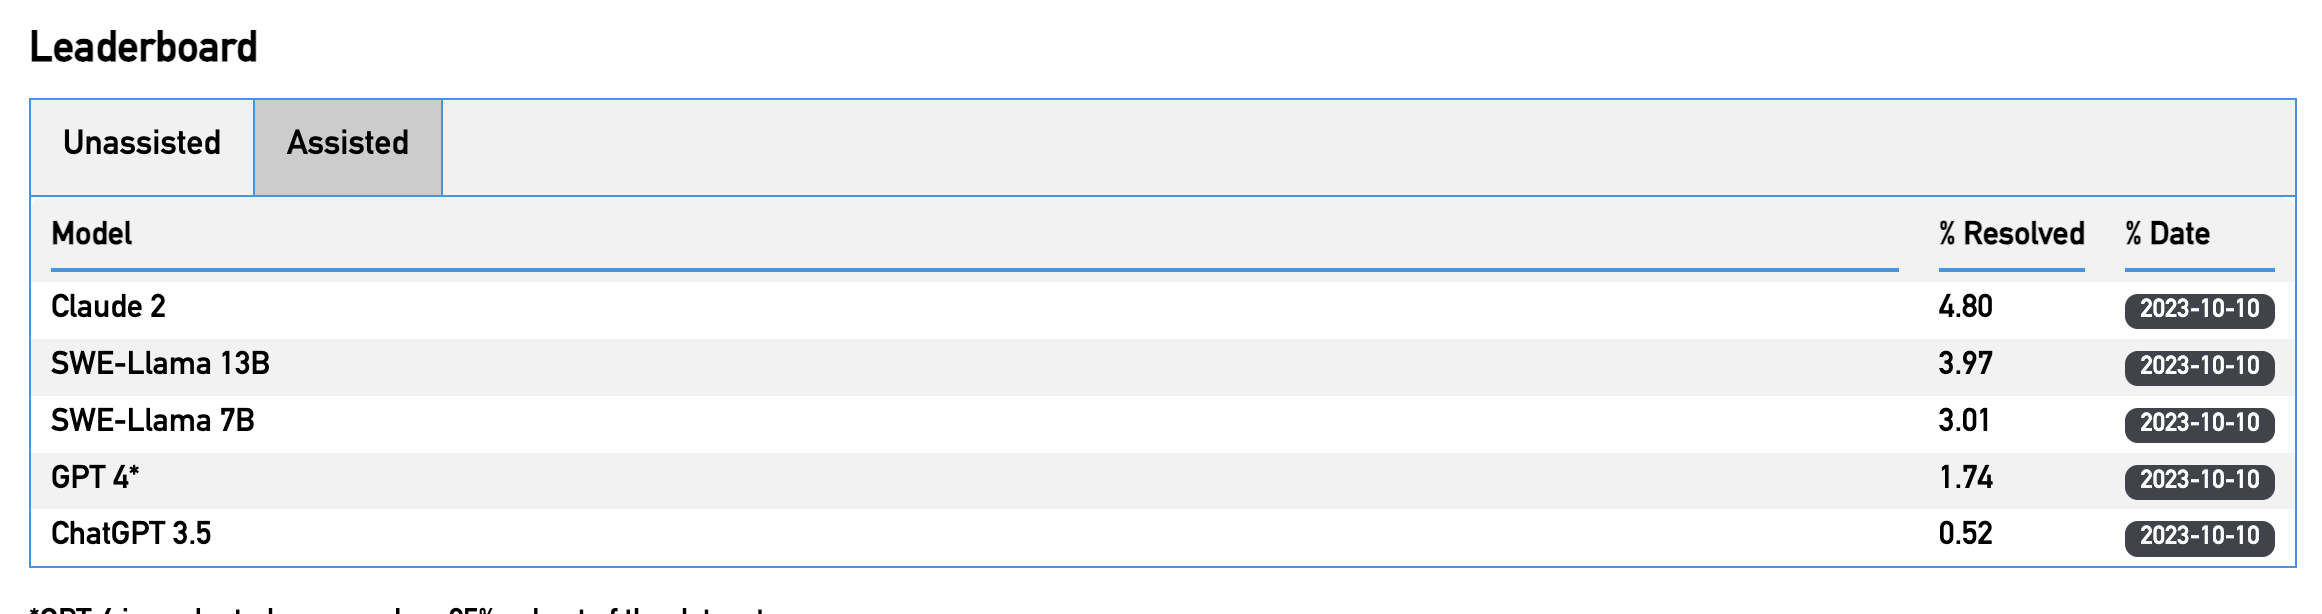Select the Claude 2 model row
This screenshot has height=614, width=2322.
pos(108,307)
